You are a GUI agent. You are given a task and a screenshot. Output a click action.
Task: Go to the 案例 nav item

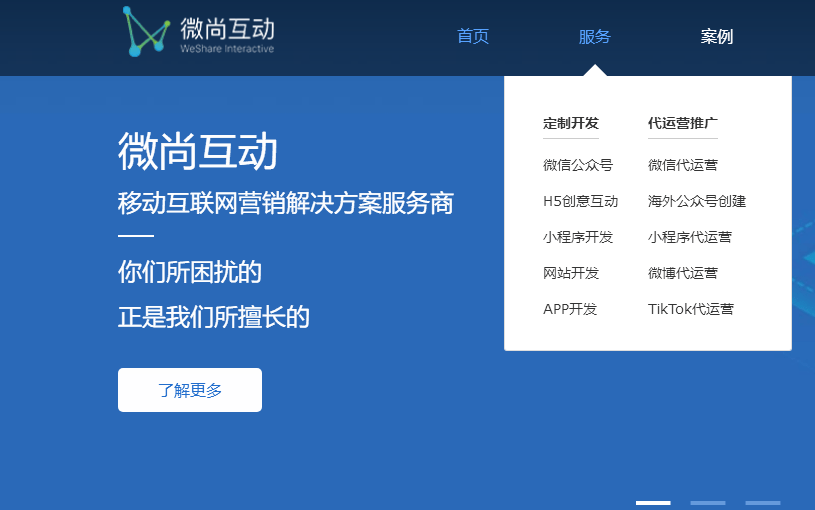coord(717,36)
